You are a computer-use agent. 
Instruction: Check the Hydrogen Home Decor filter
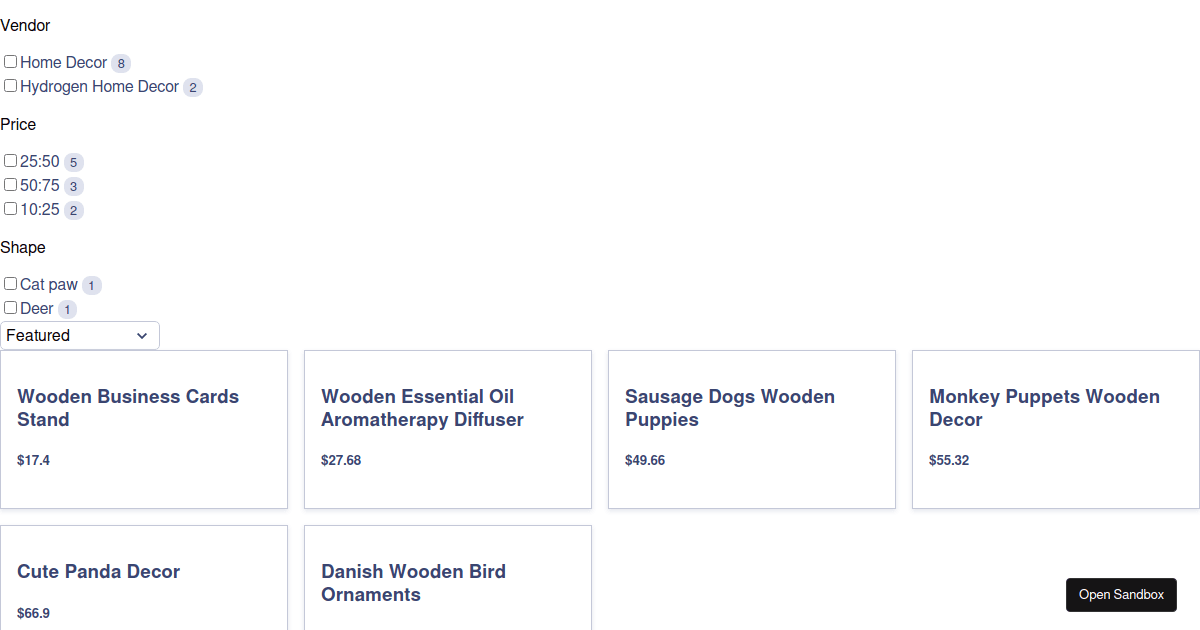11,86
